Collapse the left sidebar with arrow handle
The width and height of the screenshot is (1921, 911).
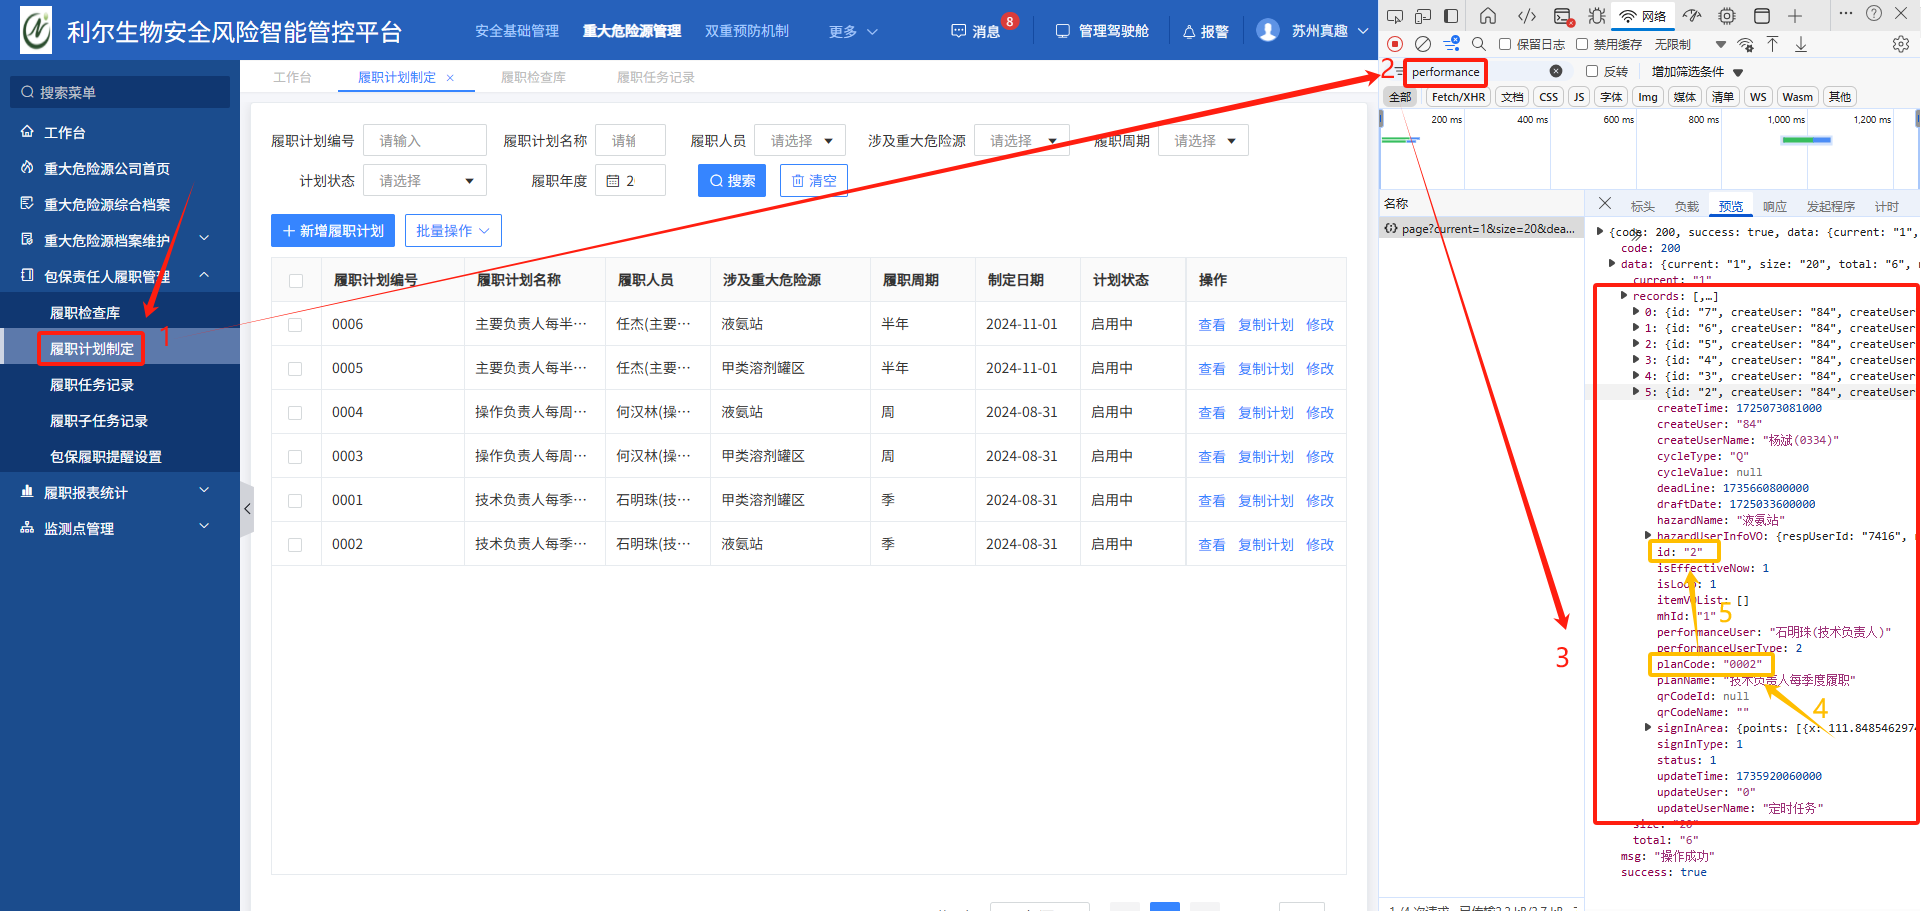(x=247, y=509)
